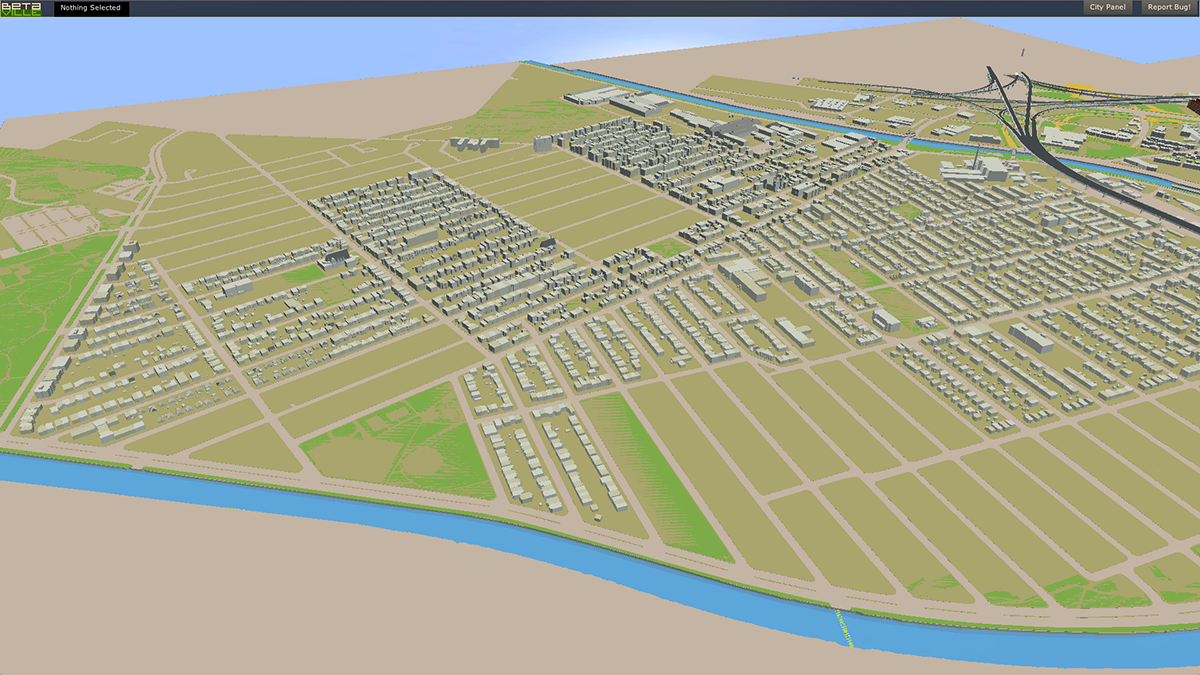Click the Betaville logo

pyautogui.click(x=21, y=8)
